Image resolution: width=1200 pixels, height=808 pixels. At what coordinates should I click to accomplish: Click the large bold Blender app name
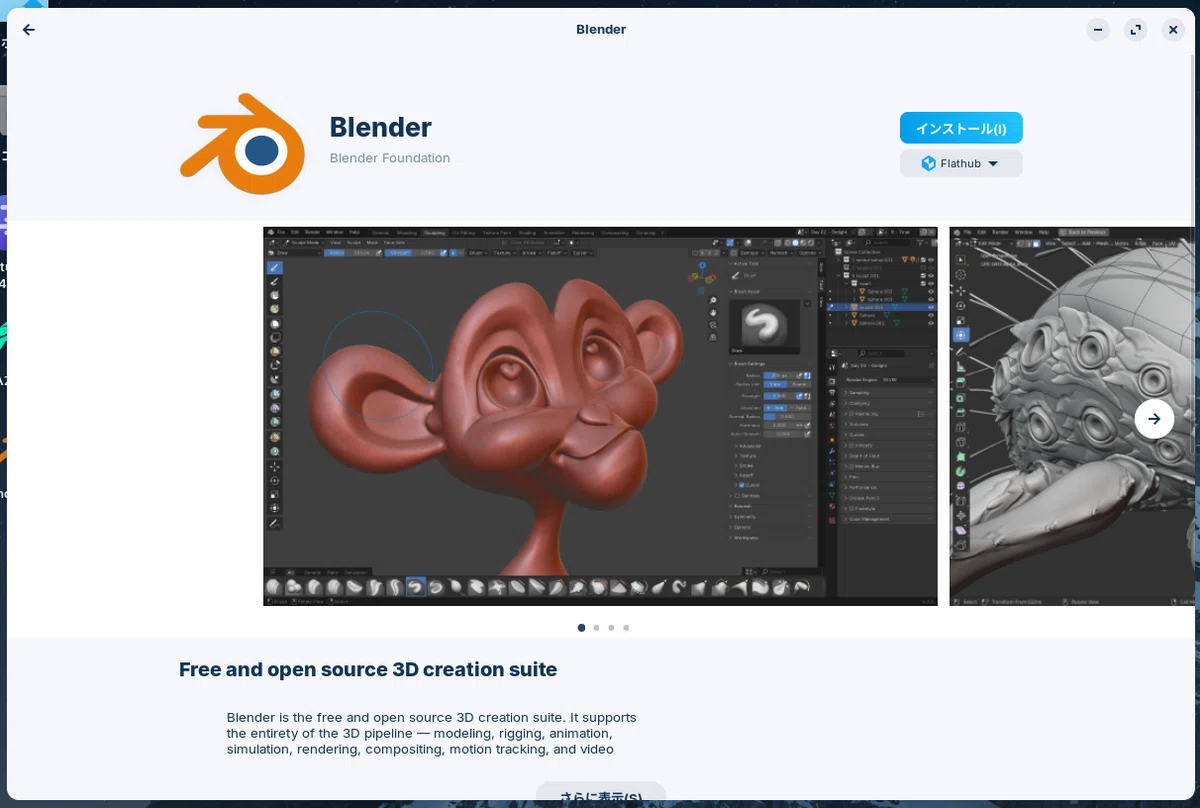pyautogui.click(x=380, y=127)
